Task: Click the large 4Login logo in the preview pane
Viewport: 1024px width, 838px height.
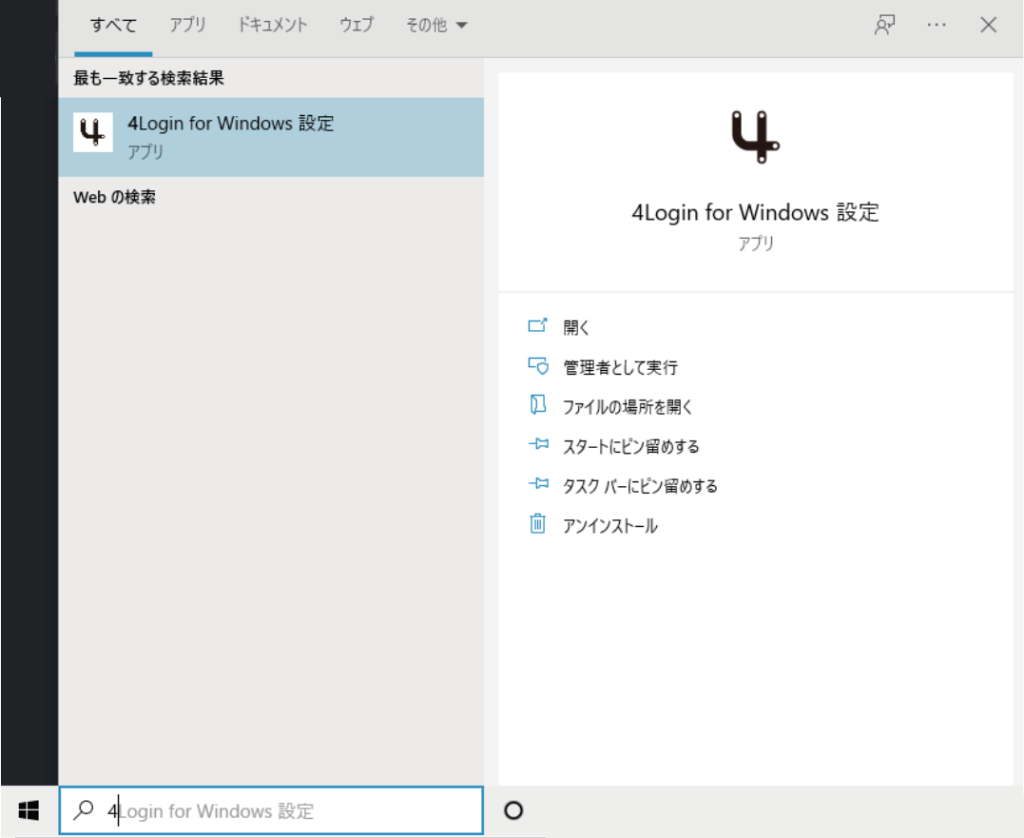Action: 756,137
